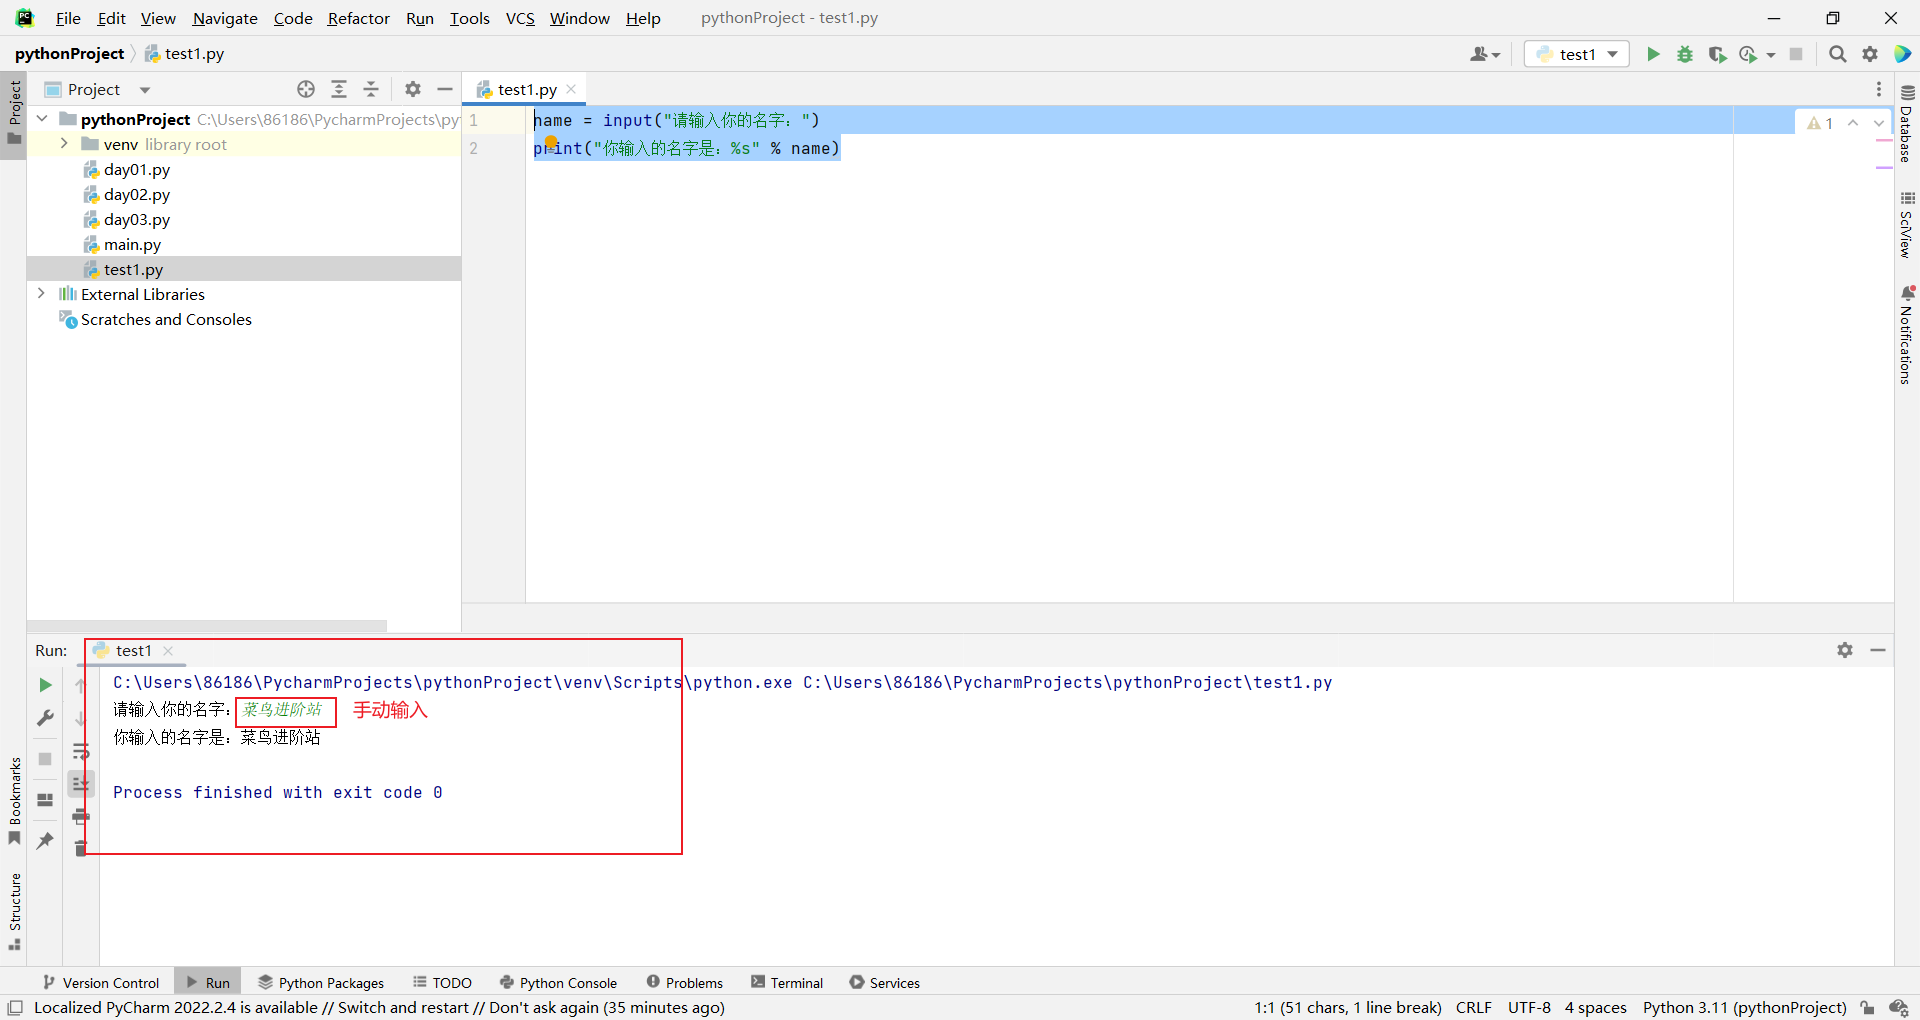Open Terminal tool window
This screenshot has height=1020, width=1920.
tap(787, 982)
